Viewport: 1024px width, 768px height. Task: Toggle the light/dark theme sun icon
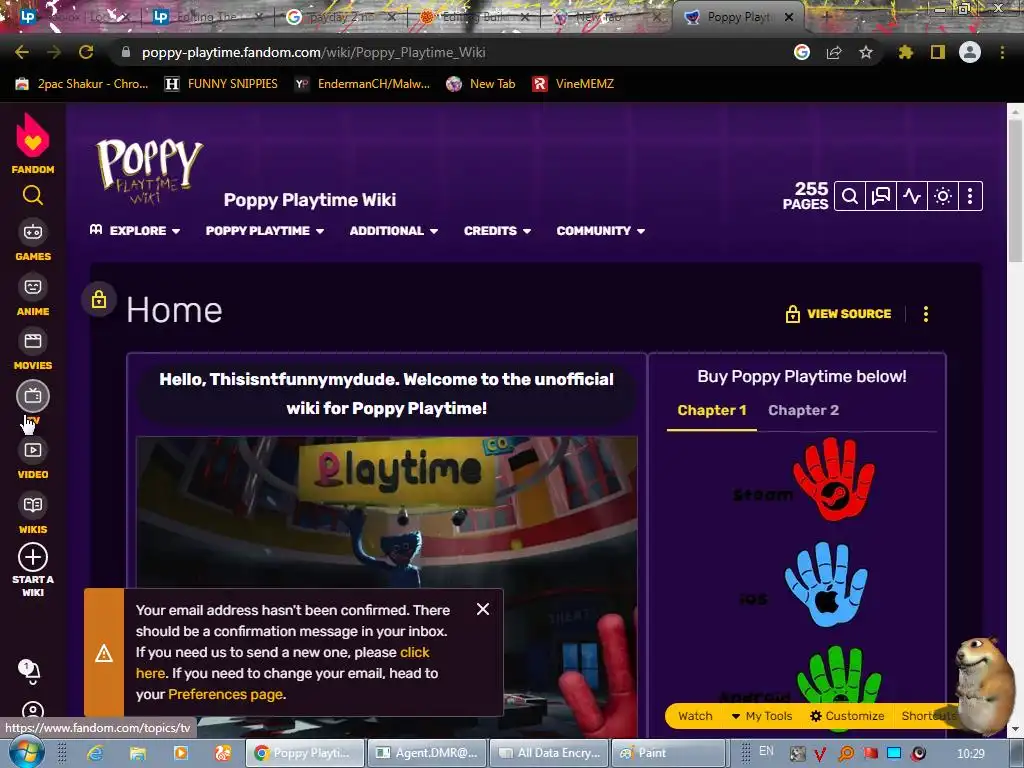(x=942, y=196)
